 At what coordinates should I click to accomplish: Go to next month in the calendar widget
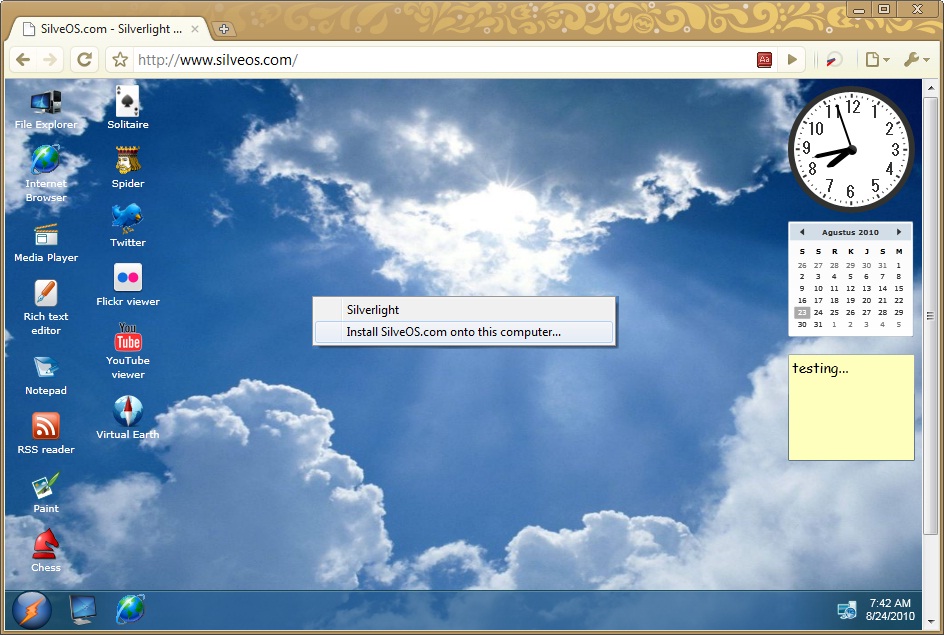(899, 231)
